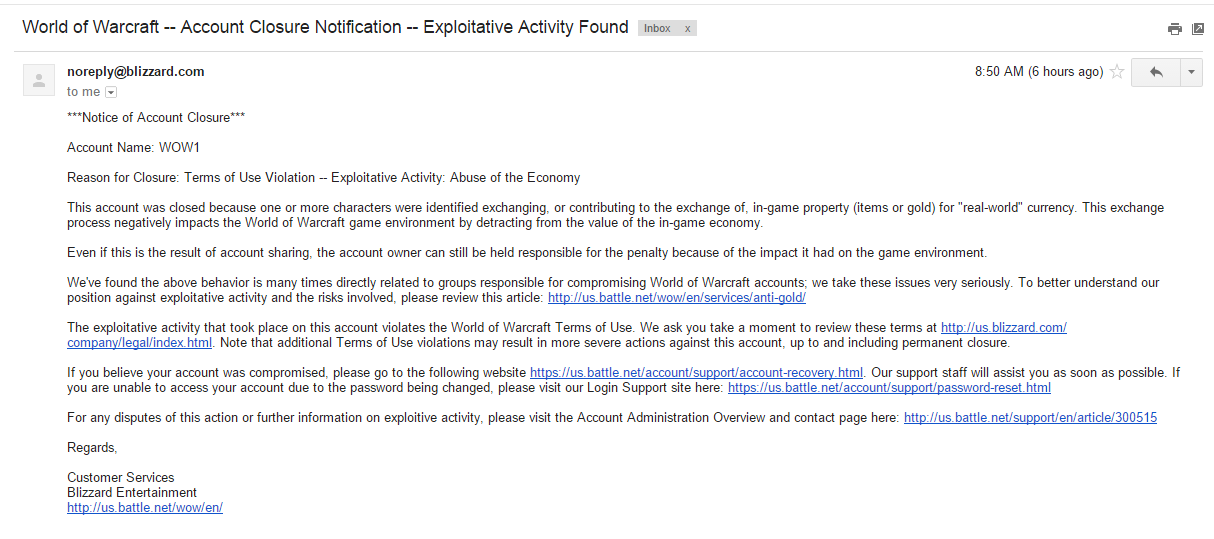
Task: Click the email subject line heading
Action: click(x=325, y=27)
